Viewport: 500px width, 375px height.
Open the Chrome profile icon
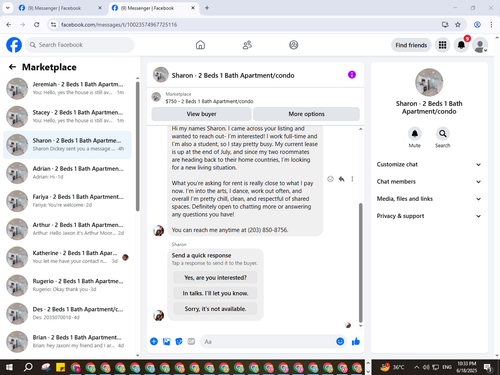point(477,24)
